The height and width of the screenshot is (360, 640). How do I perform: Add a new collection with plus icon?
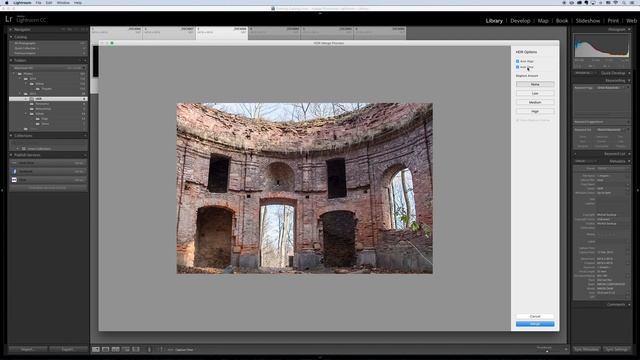click(84, 136)
